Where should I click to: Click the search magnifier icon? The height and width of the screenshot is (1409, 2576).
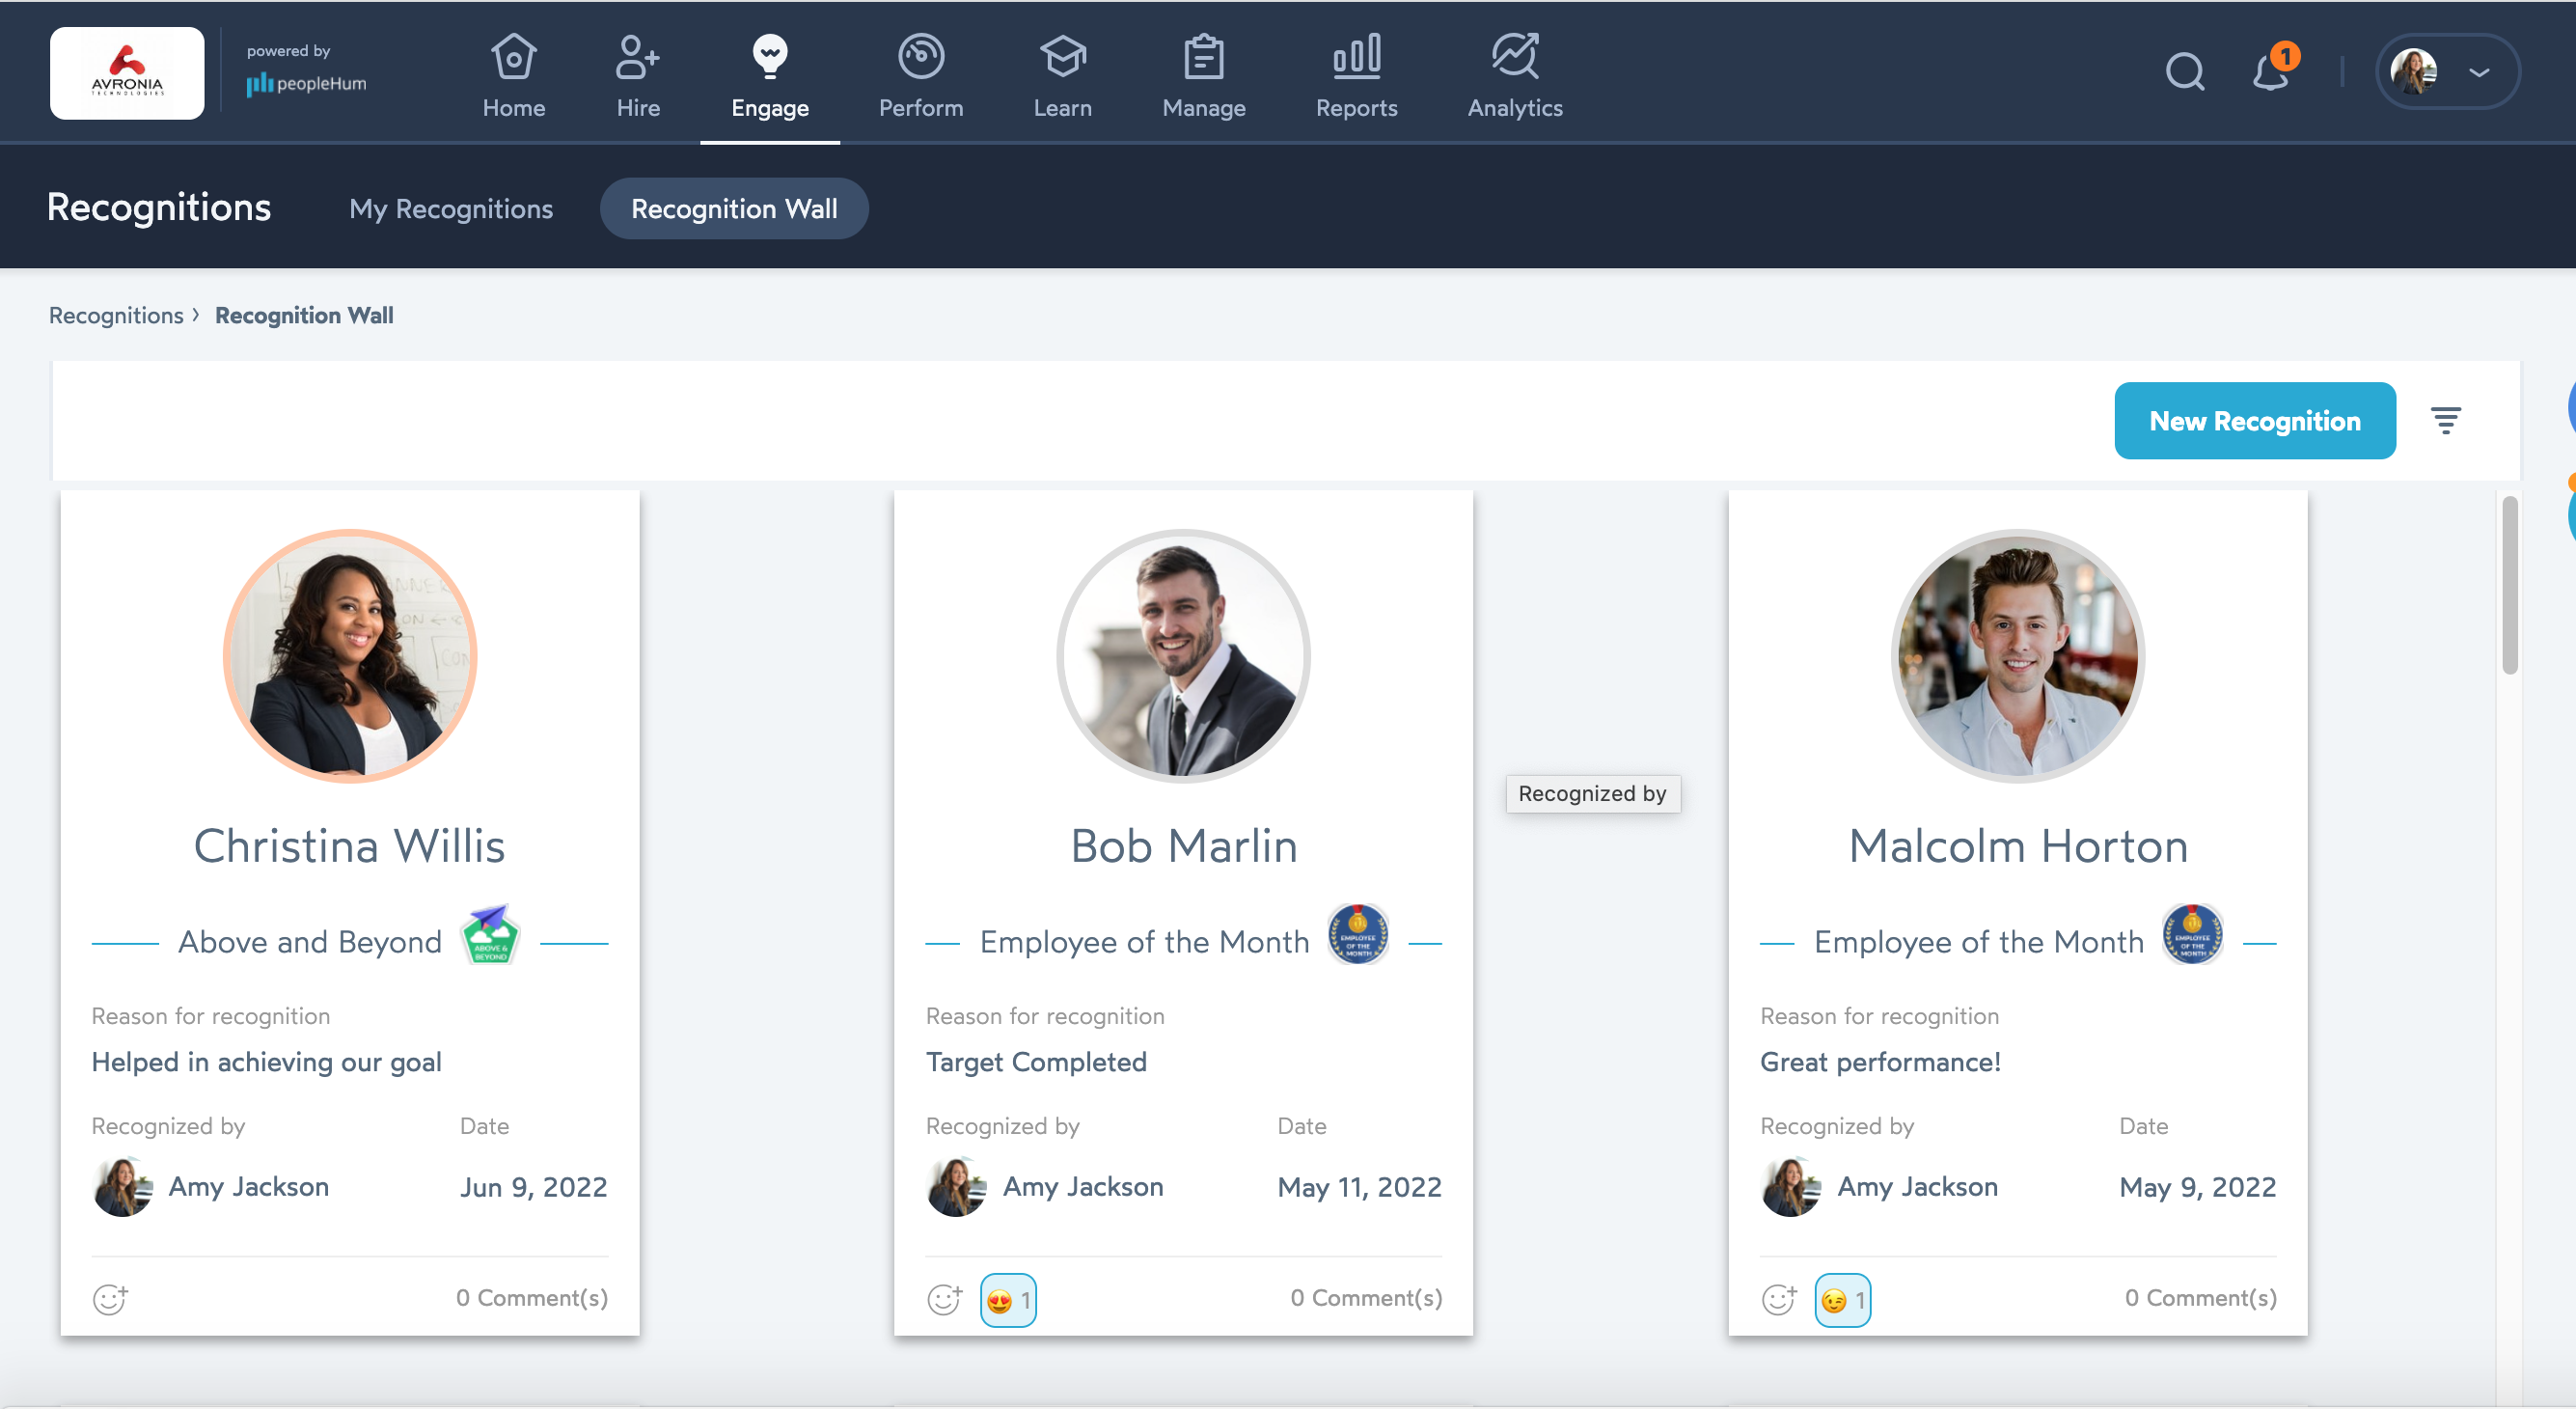[2185, 71]
